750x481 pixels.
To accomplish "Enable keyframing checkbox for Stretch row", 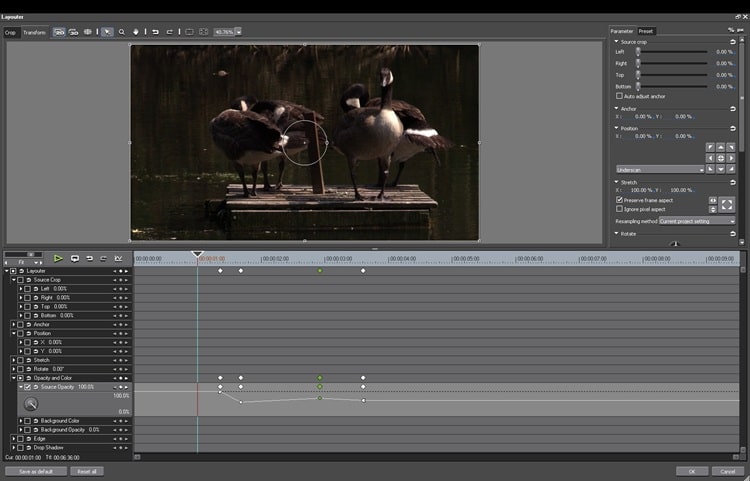I will coord(21,360).
